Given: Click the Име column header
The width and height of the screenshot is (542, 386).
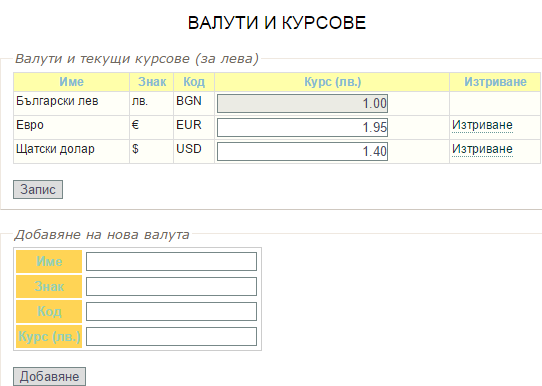Looking at the screenshot, I should 72,82.
